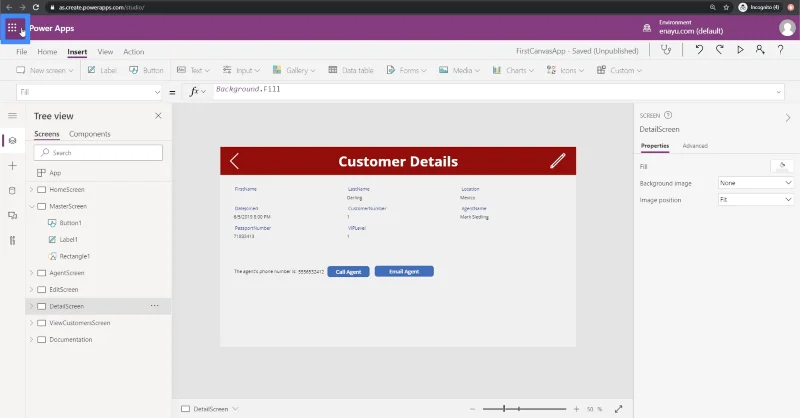Image resolution: width=800 pixels, height=418 pixels.
Task: Select the Properties tab
Action: (x=655, y=146)
